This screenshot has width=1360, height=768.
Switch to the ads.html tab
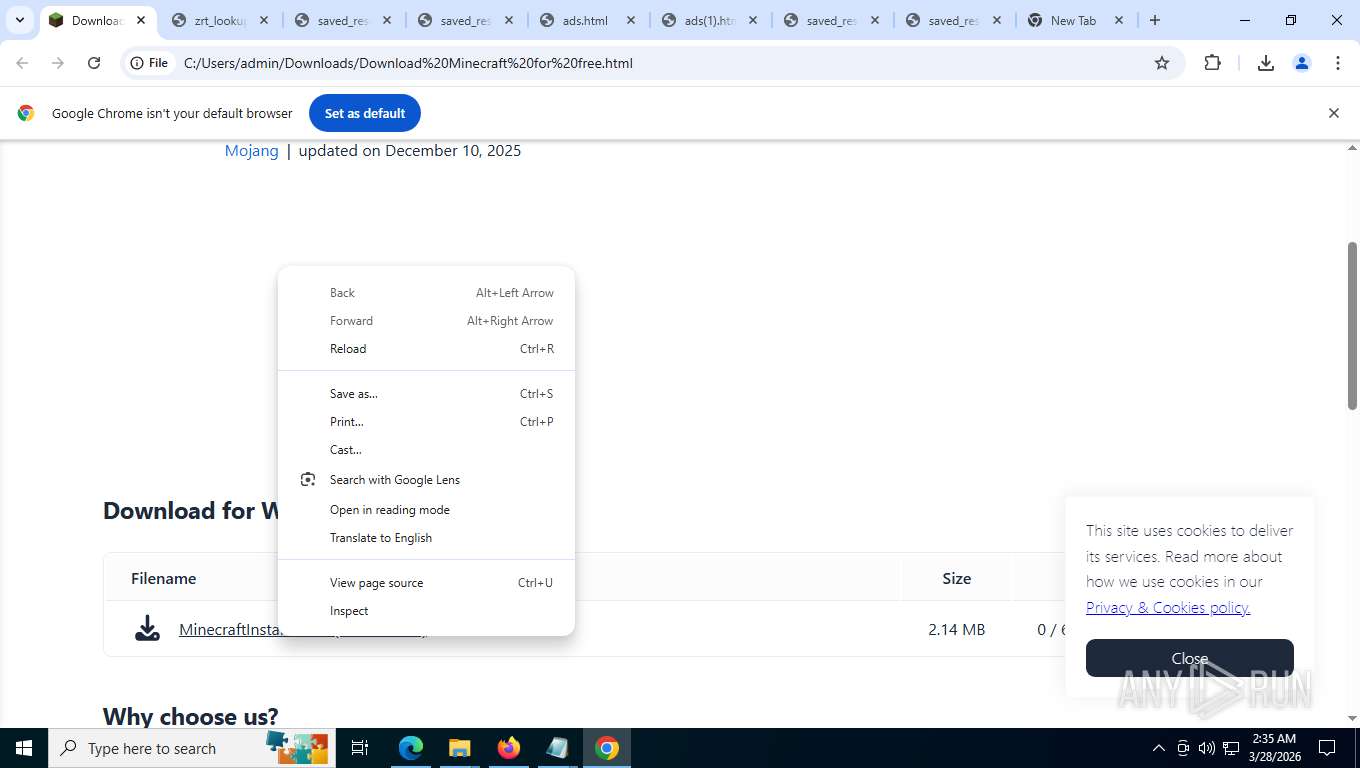pos(588,20)
